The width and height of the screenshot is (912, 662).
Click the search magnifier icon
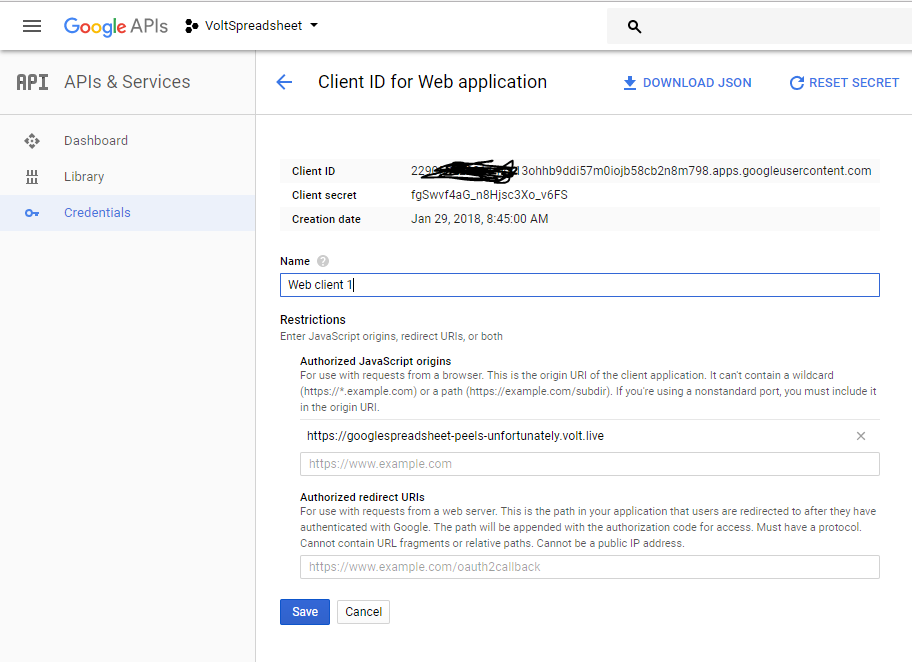pos(635,27)
